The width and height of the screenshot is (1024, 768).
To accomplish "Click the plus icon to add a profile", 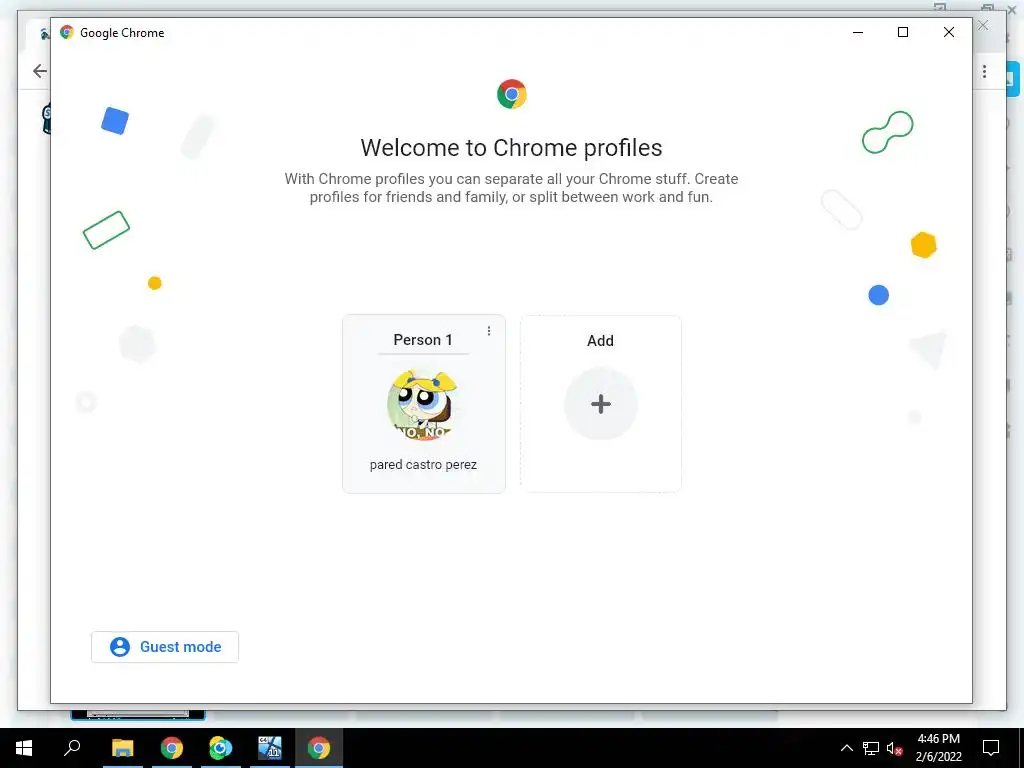I will coord(601,404).
